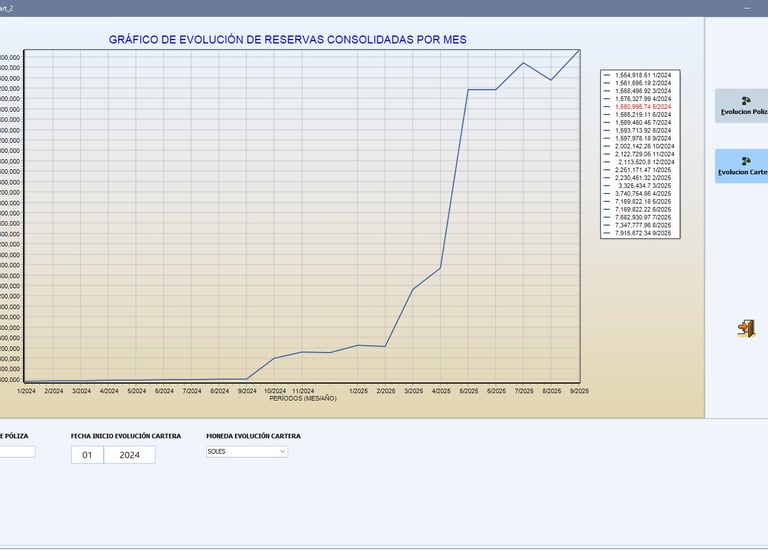The image size is (768, 550).
Task: Select the legend entry for 2/2024
Action: [x=638, y=83]
